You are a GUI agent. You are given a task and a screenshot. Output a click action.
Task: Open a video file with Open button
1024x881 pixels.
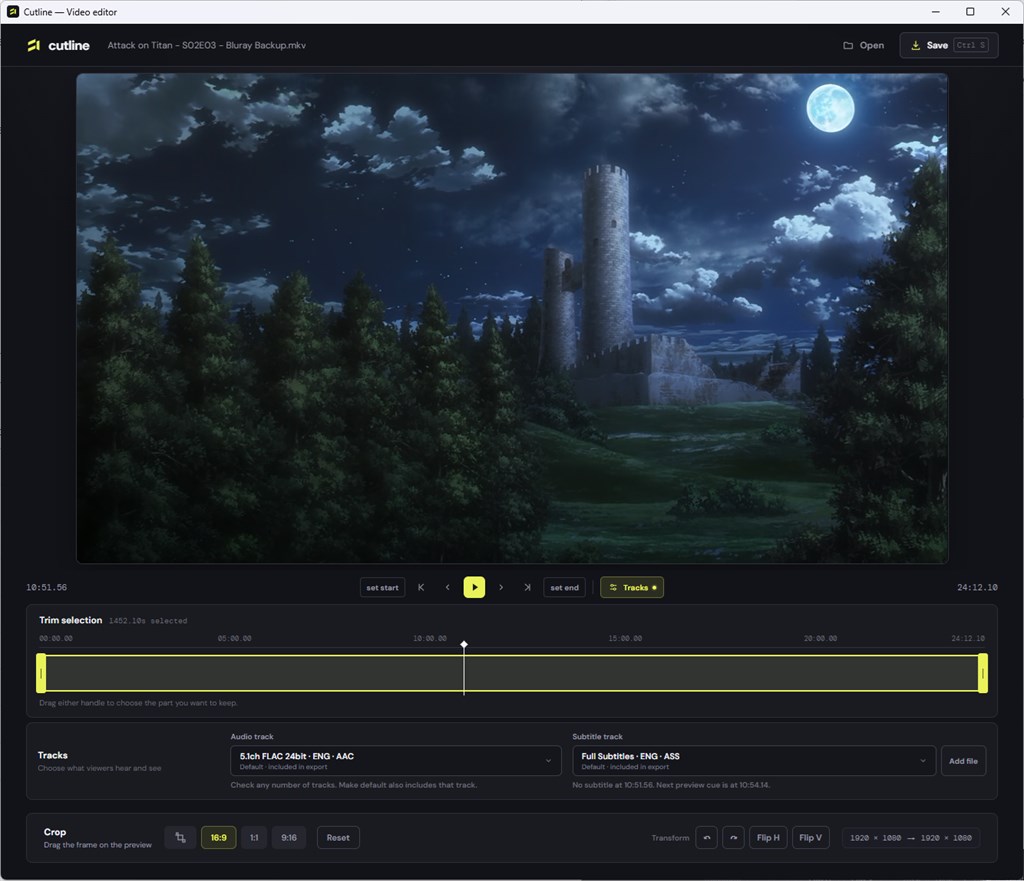pyautogui.click(x=863, y=45)
